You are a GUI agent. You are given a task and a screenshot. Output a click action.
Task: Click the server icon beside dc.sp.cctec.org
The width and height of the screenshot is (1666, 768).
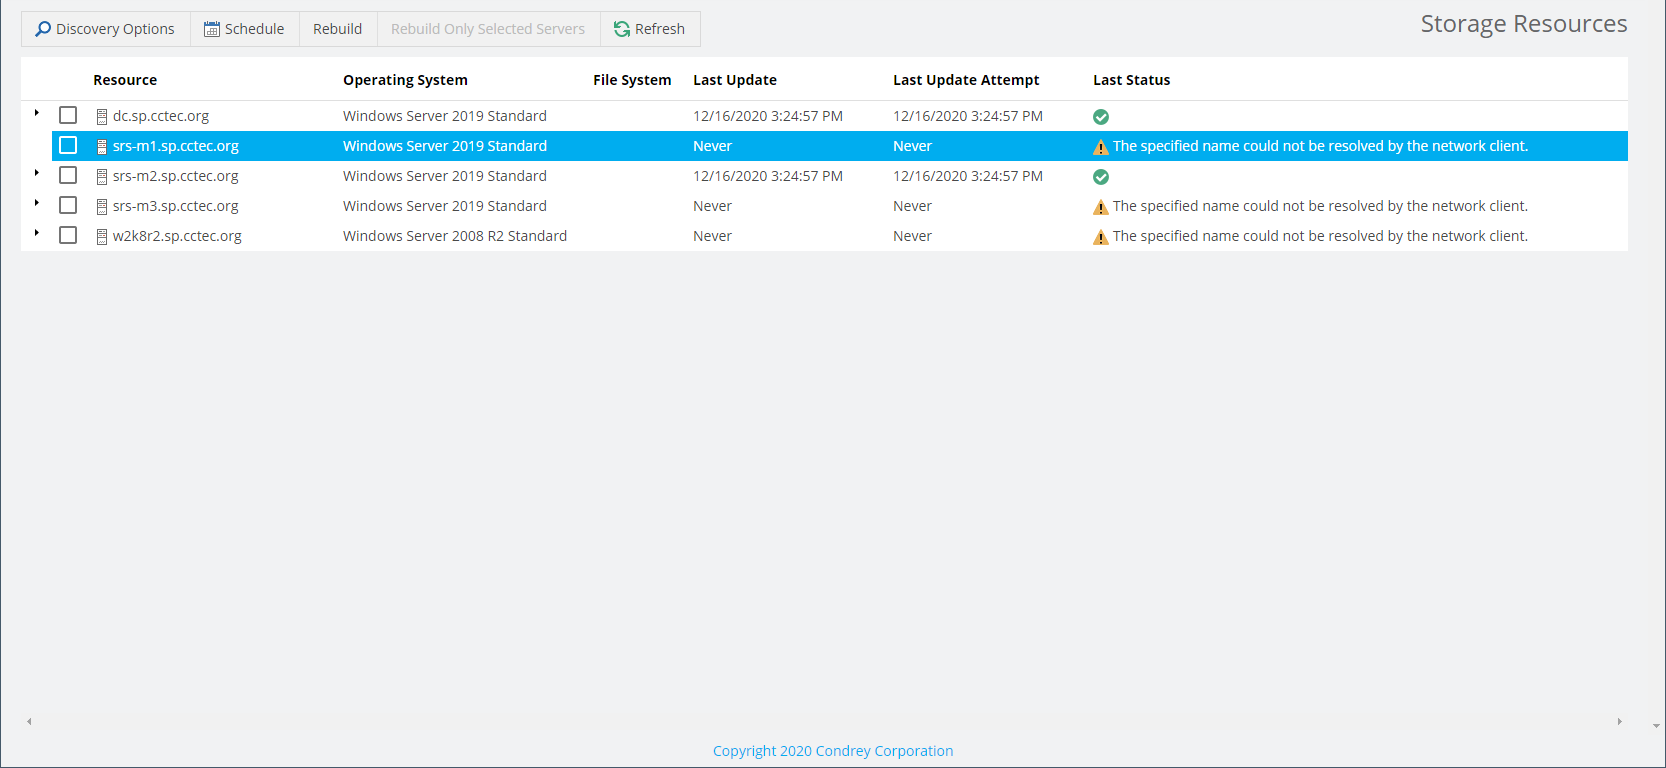click(x=101, y=117)
